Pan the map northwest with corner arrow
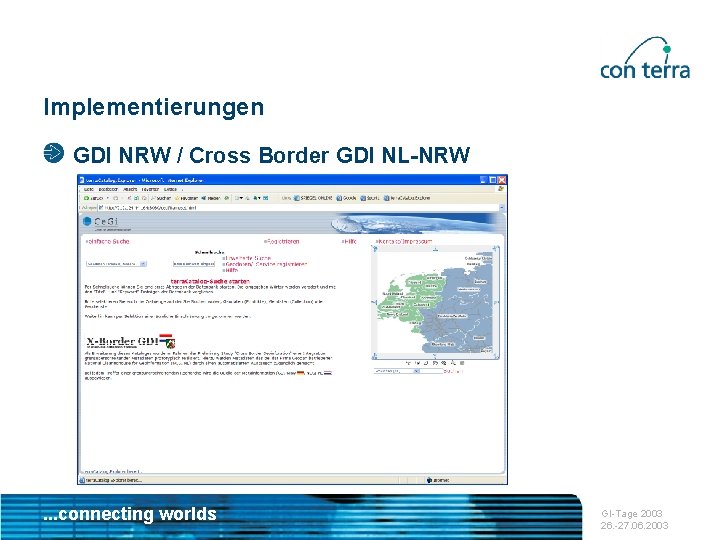Image resolution: width=720 pixels, height=540 pixels. [375, 249]
